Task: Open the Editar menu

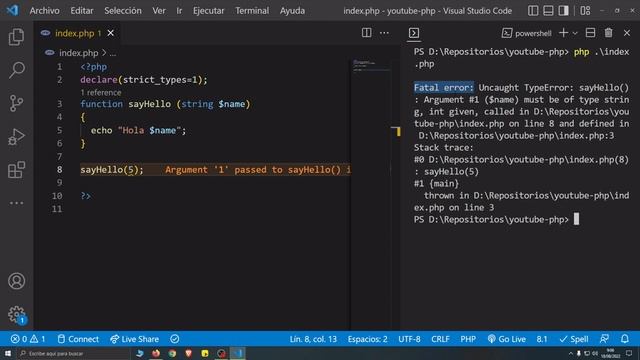Action: 82,11
